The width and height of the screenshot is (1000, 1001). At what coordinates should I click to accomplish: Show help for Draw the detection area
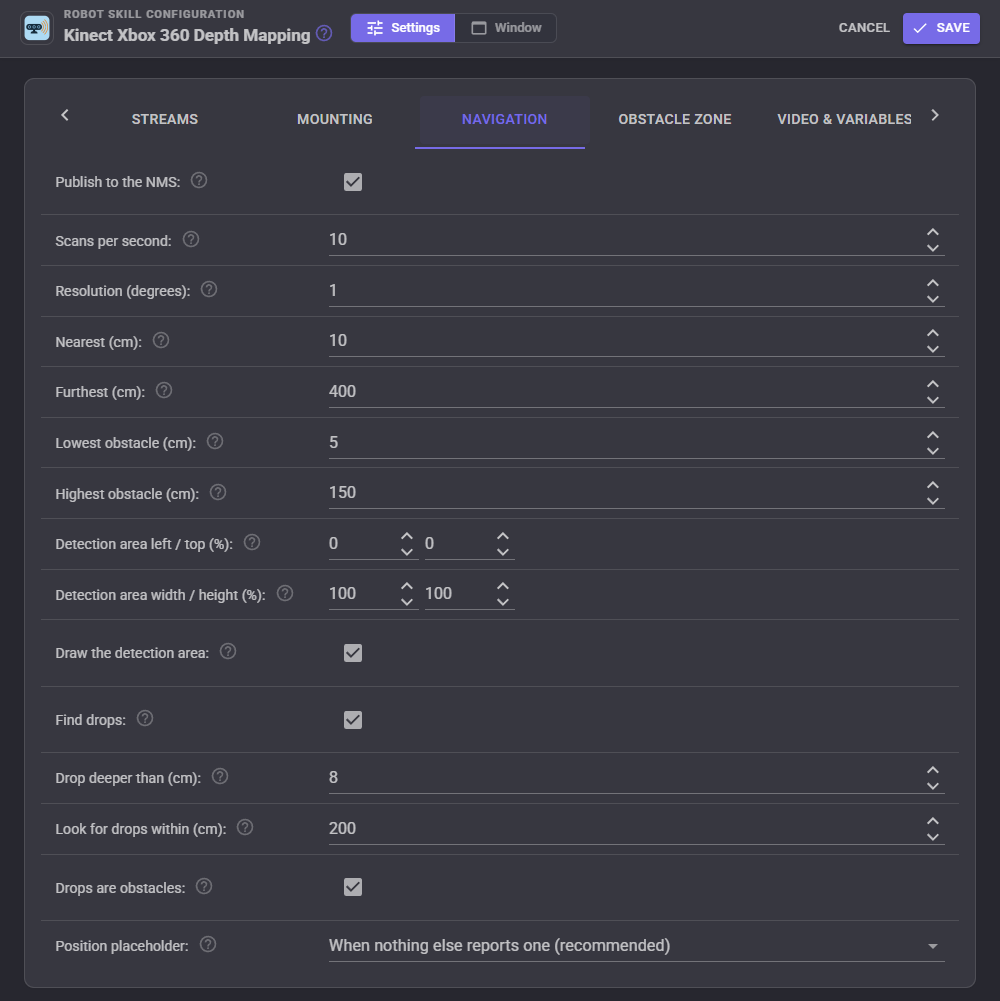click(x=228, y=651)
